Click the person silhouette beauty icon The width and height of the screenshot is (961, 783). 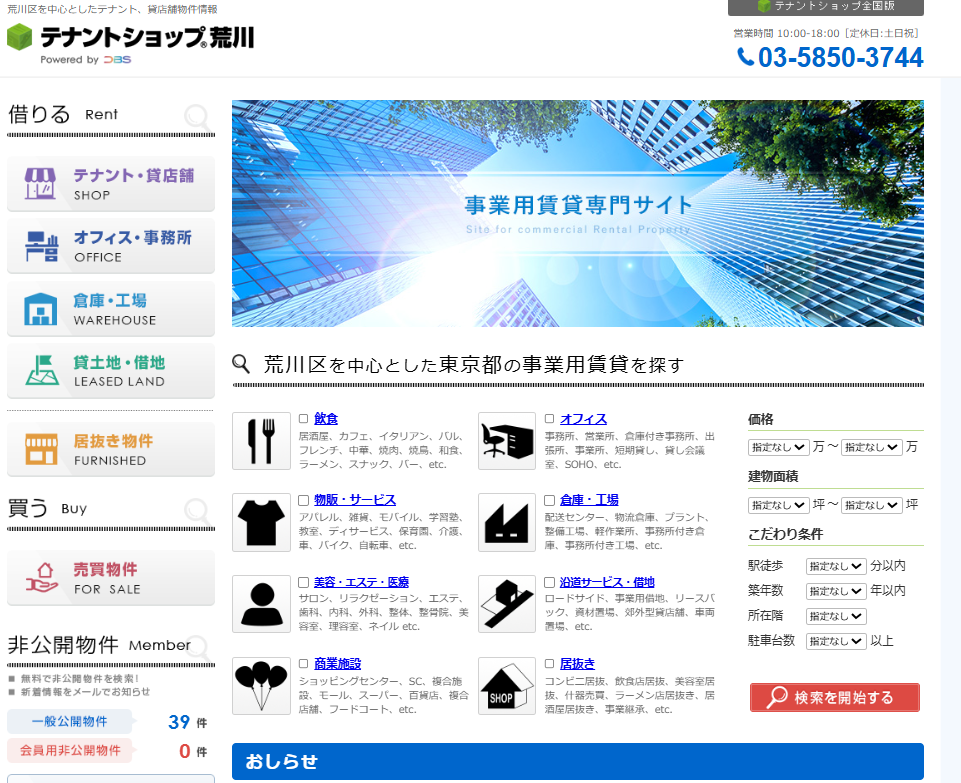pos(261,604)
